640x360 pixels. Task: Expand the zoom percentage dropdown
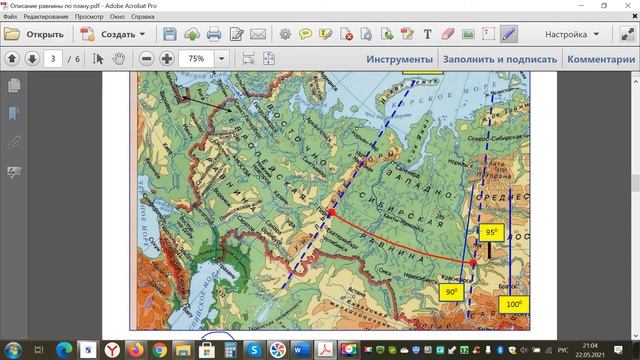coord(222,59)
